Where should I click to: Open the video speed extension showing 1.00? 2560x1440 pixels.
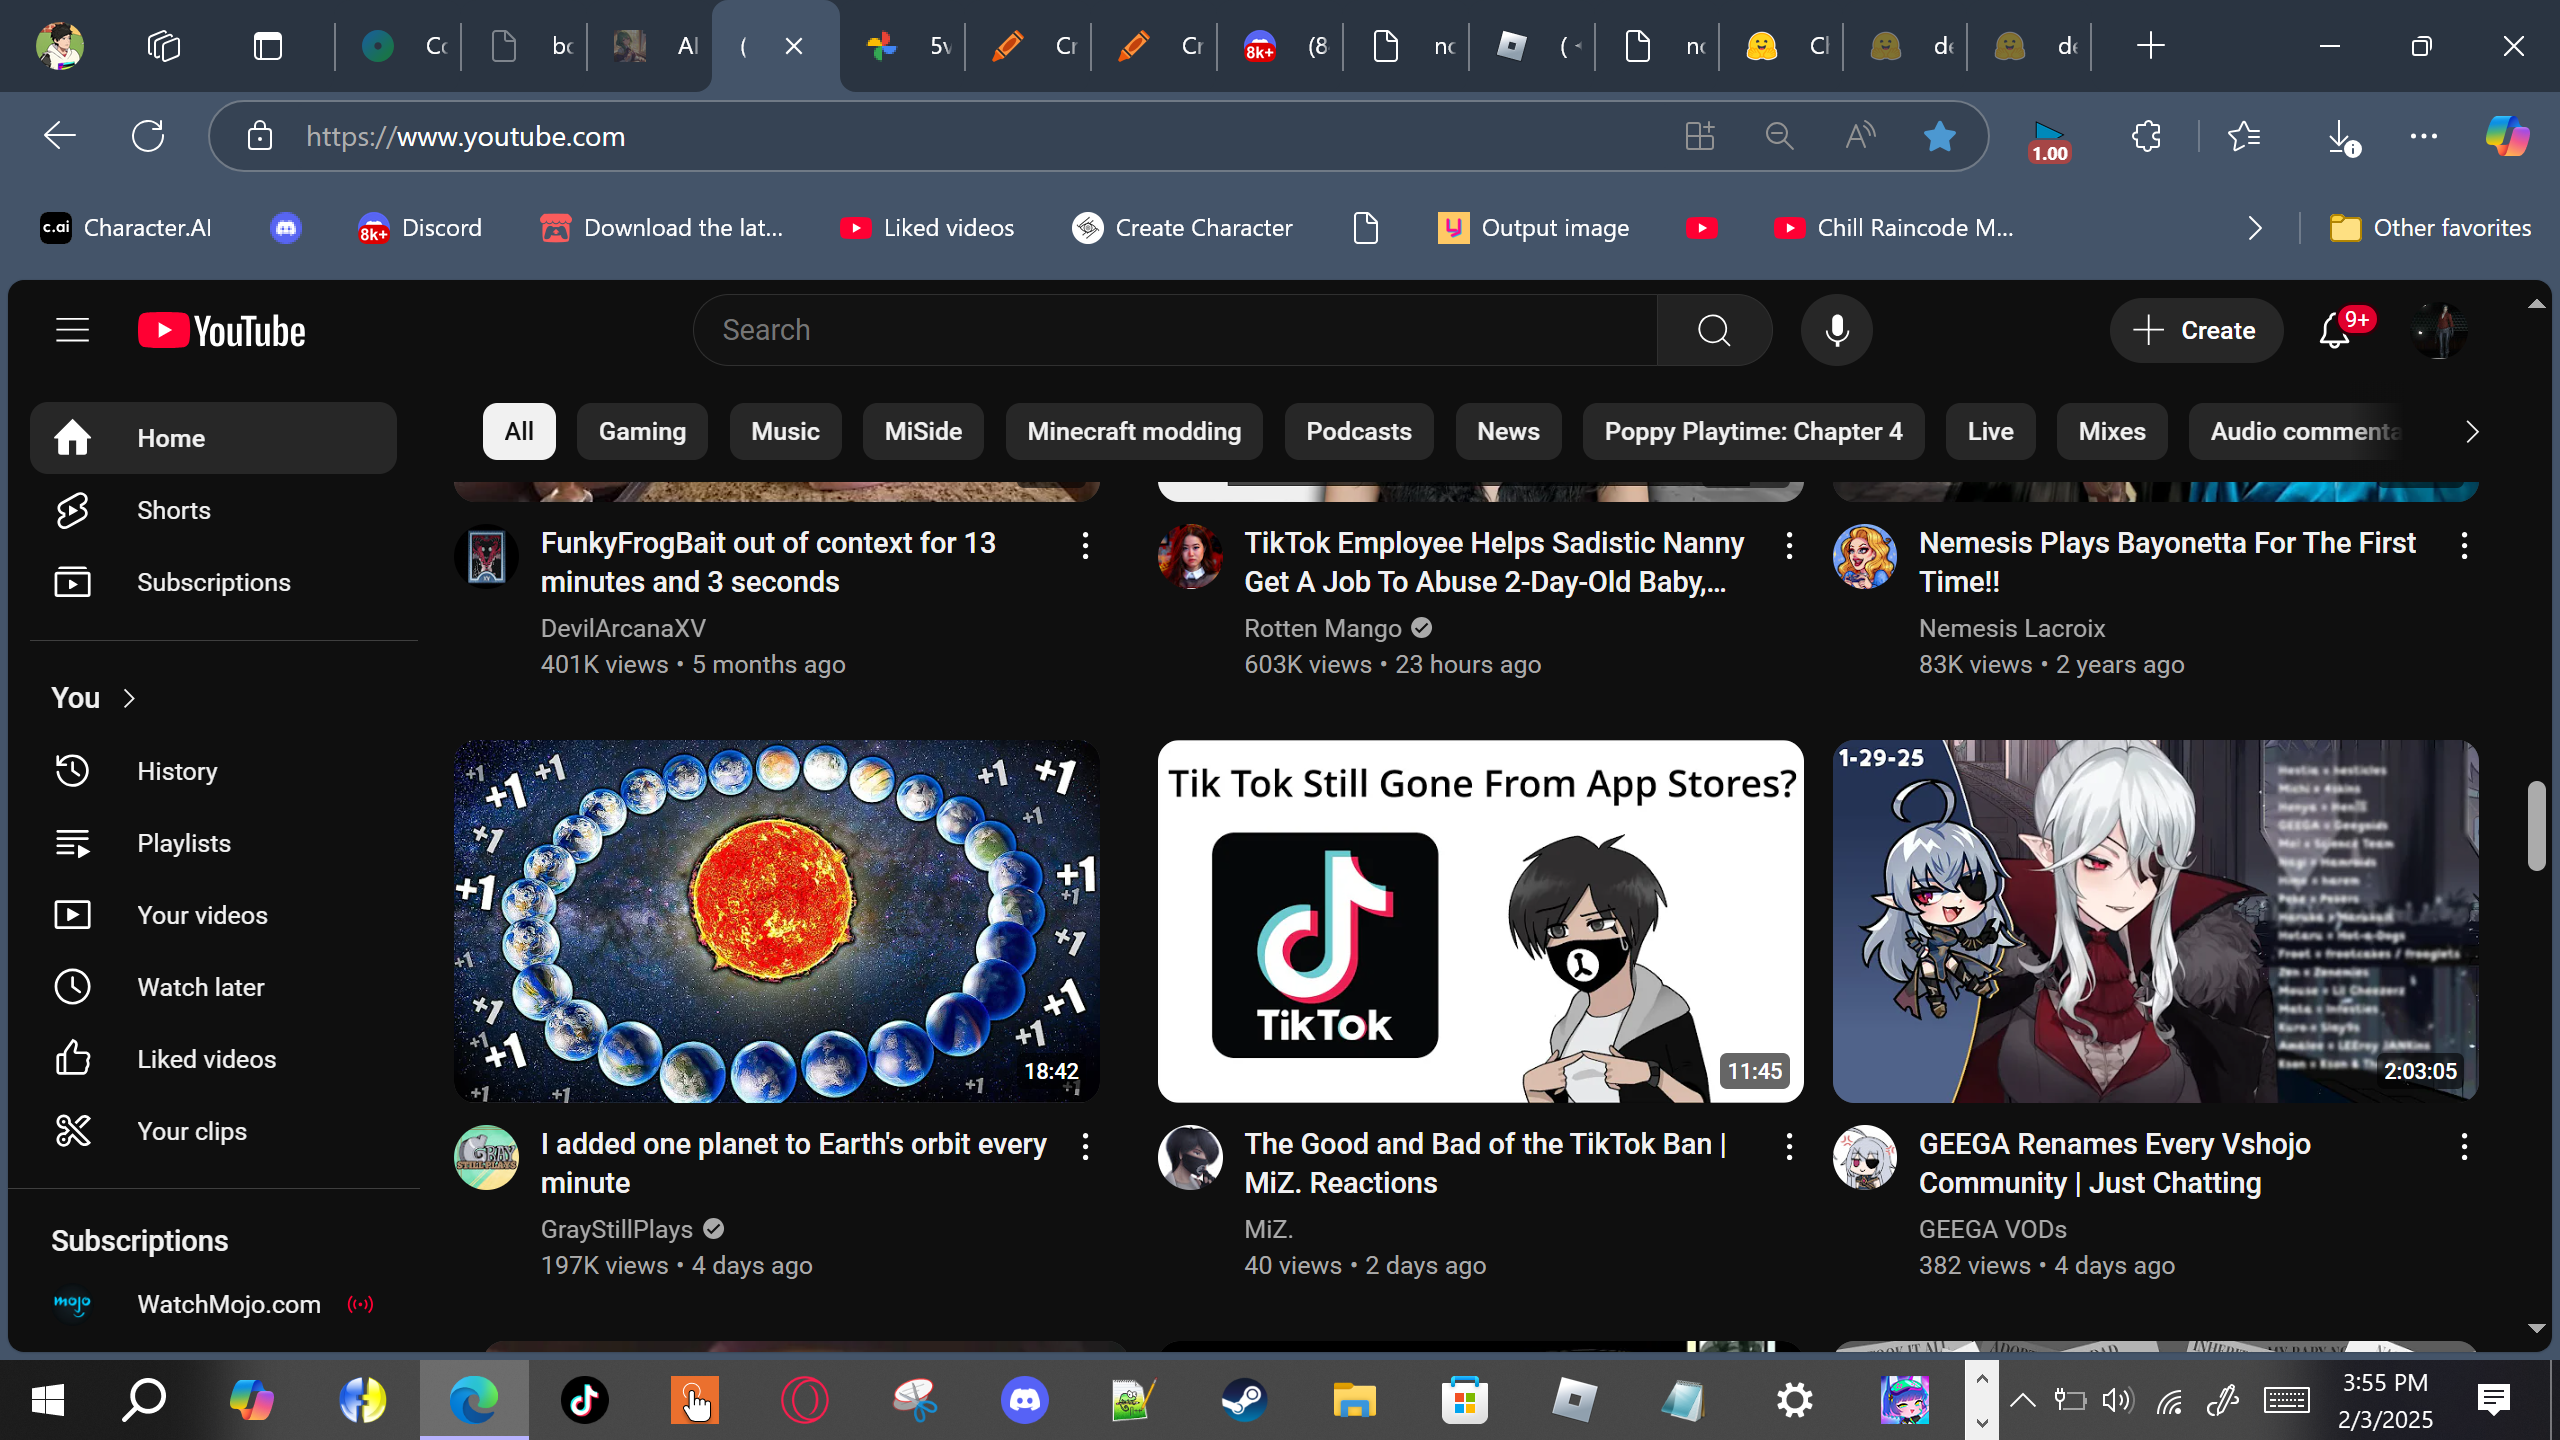[x=2049, y=140]
